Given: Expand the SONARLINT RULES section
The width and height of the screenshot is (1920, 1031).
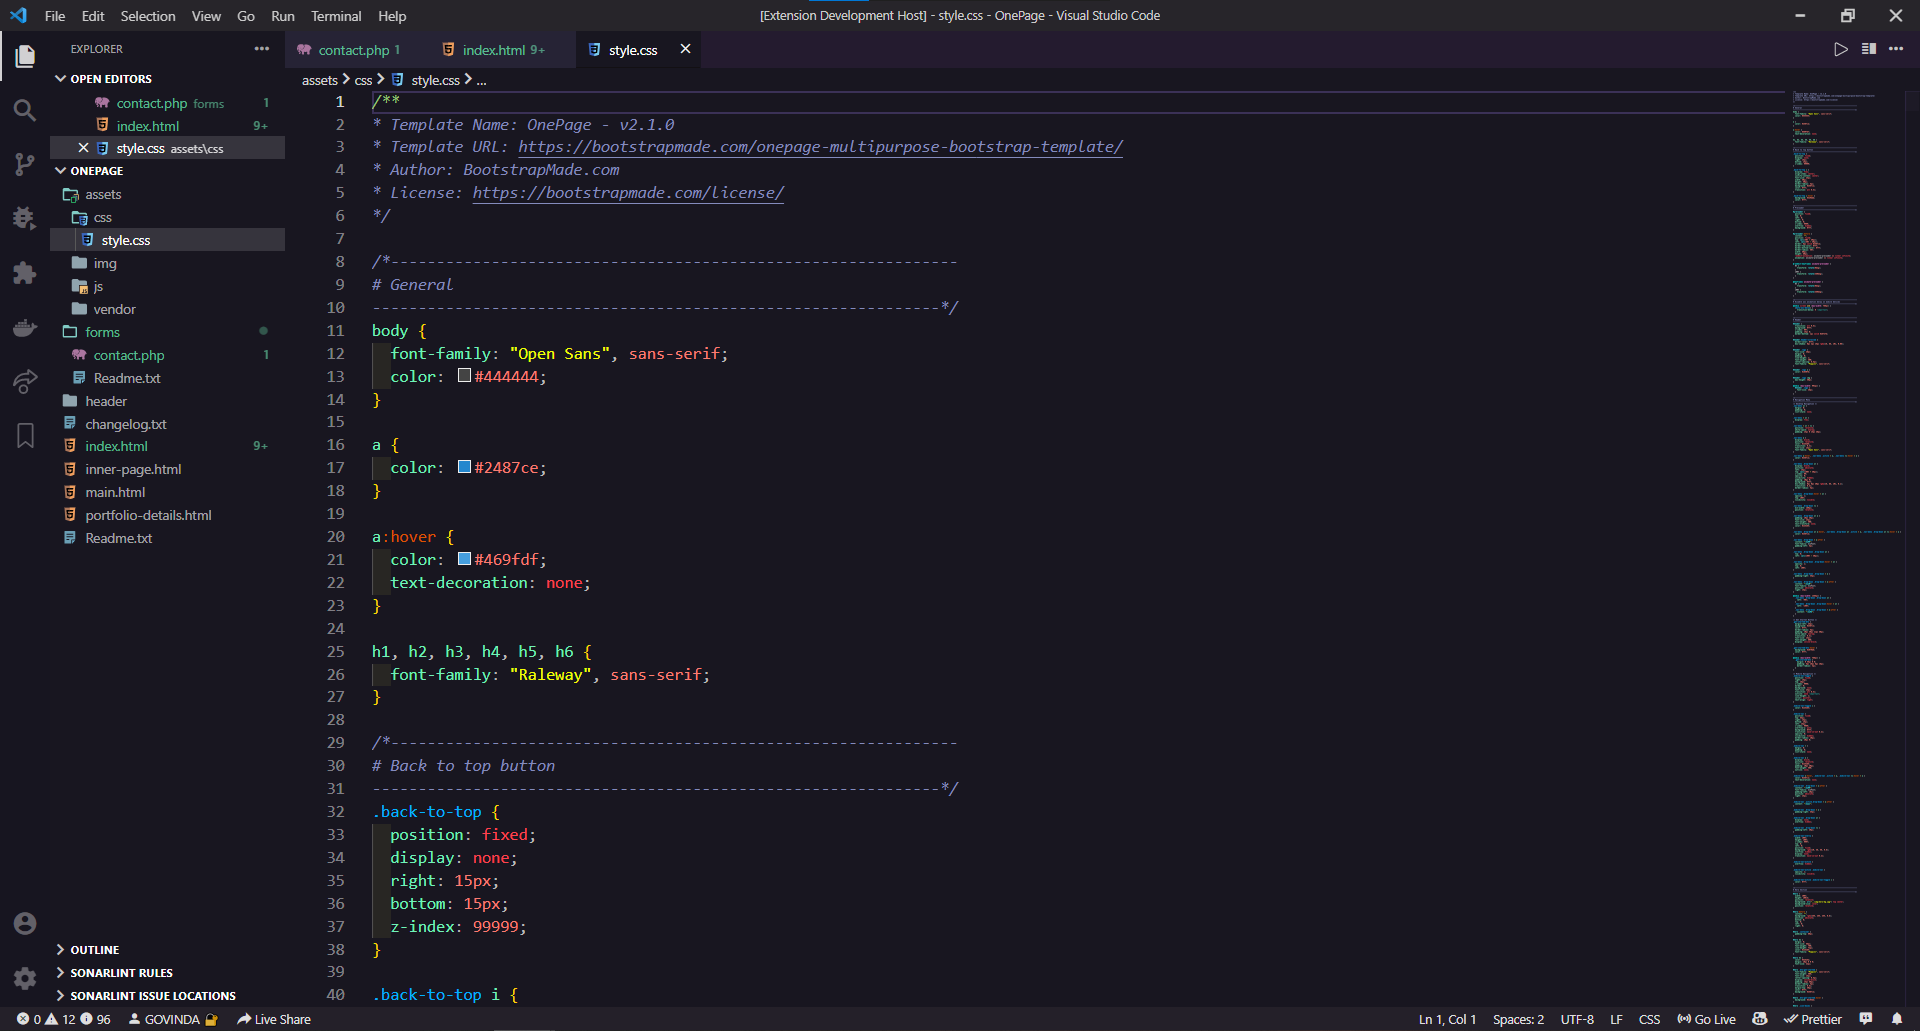Looking at the screenshot, I should coord(168,973).
